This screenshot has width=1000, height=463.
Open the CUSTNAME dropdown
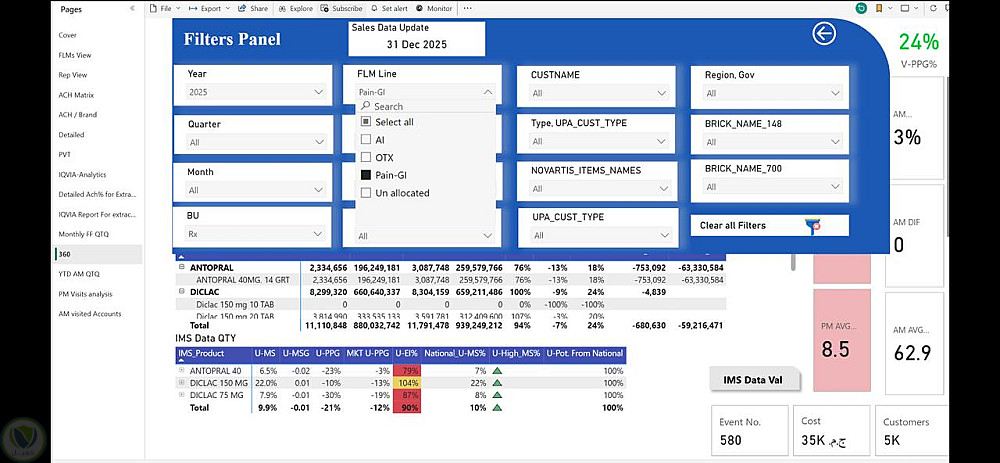pos(599,93)
